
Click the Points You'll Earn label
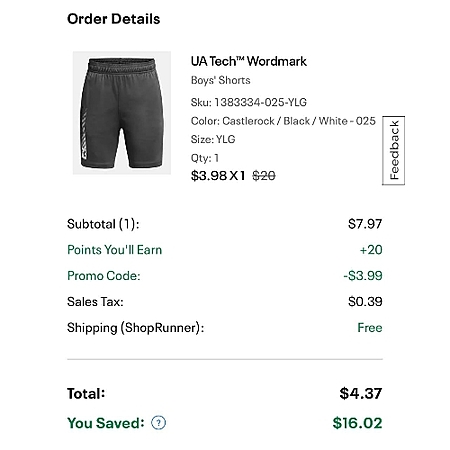click(115, 250)
